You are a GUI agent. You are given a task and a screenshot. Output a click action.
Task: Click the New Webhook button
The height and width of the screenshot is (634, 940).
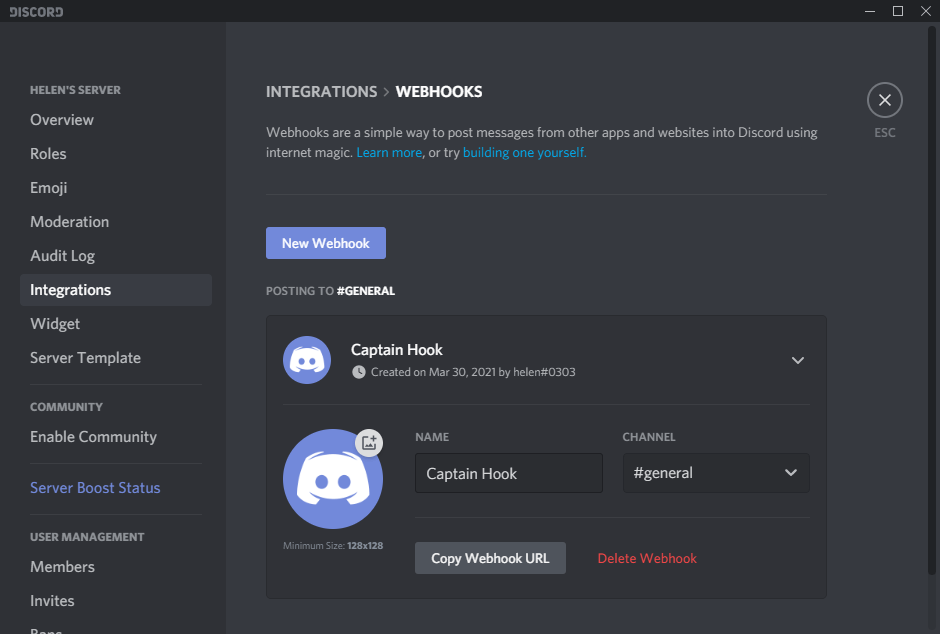(325, 243)
